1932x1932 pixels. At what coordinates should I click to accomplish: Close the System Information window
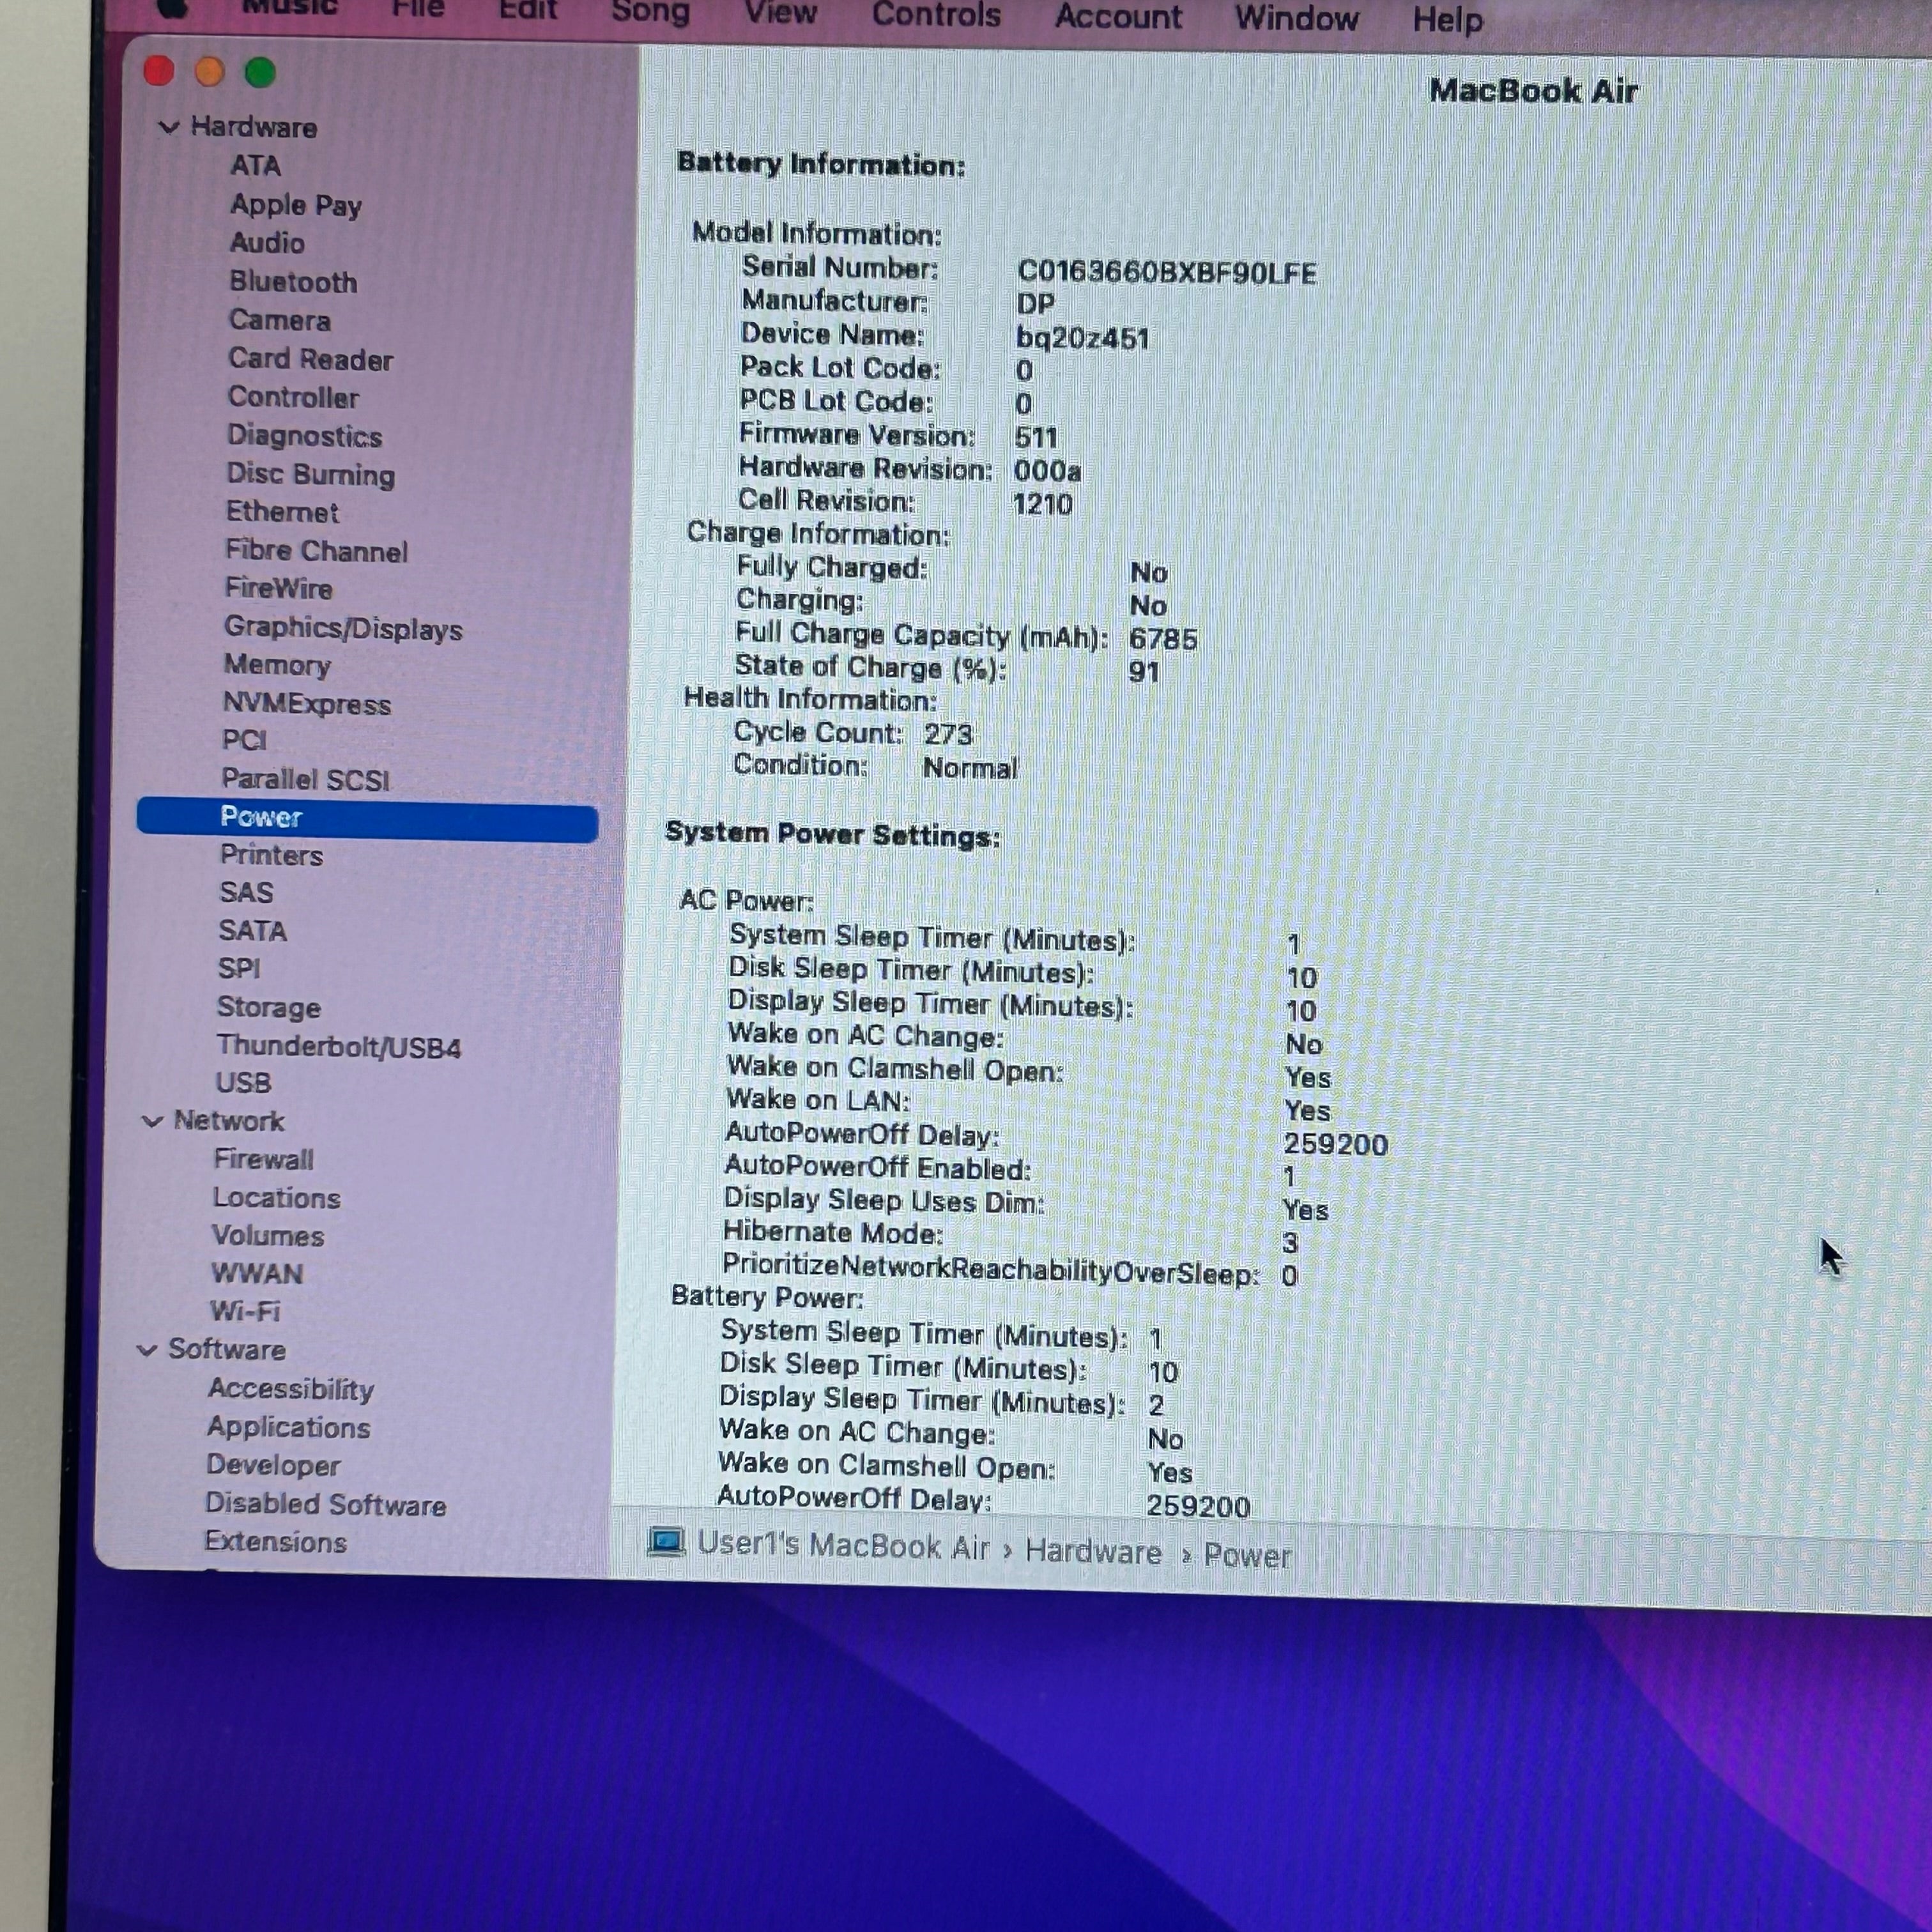tap(159, 71)
